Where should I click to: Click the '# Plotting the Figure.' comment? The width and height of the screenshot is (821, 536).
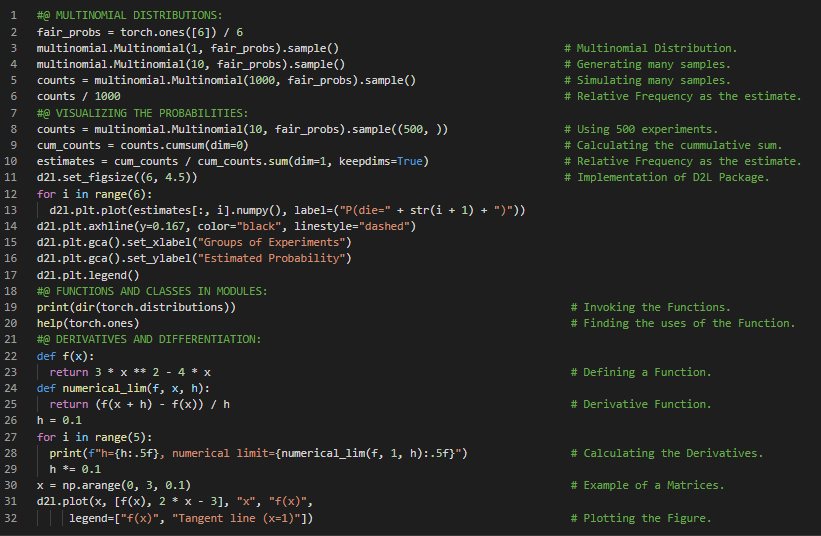[x=640, y=518]
